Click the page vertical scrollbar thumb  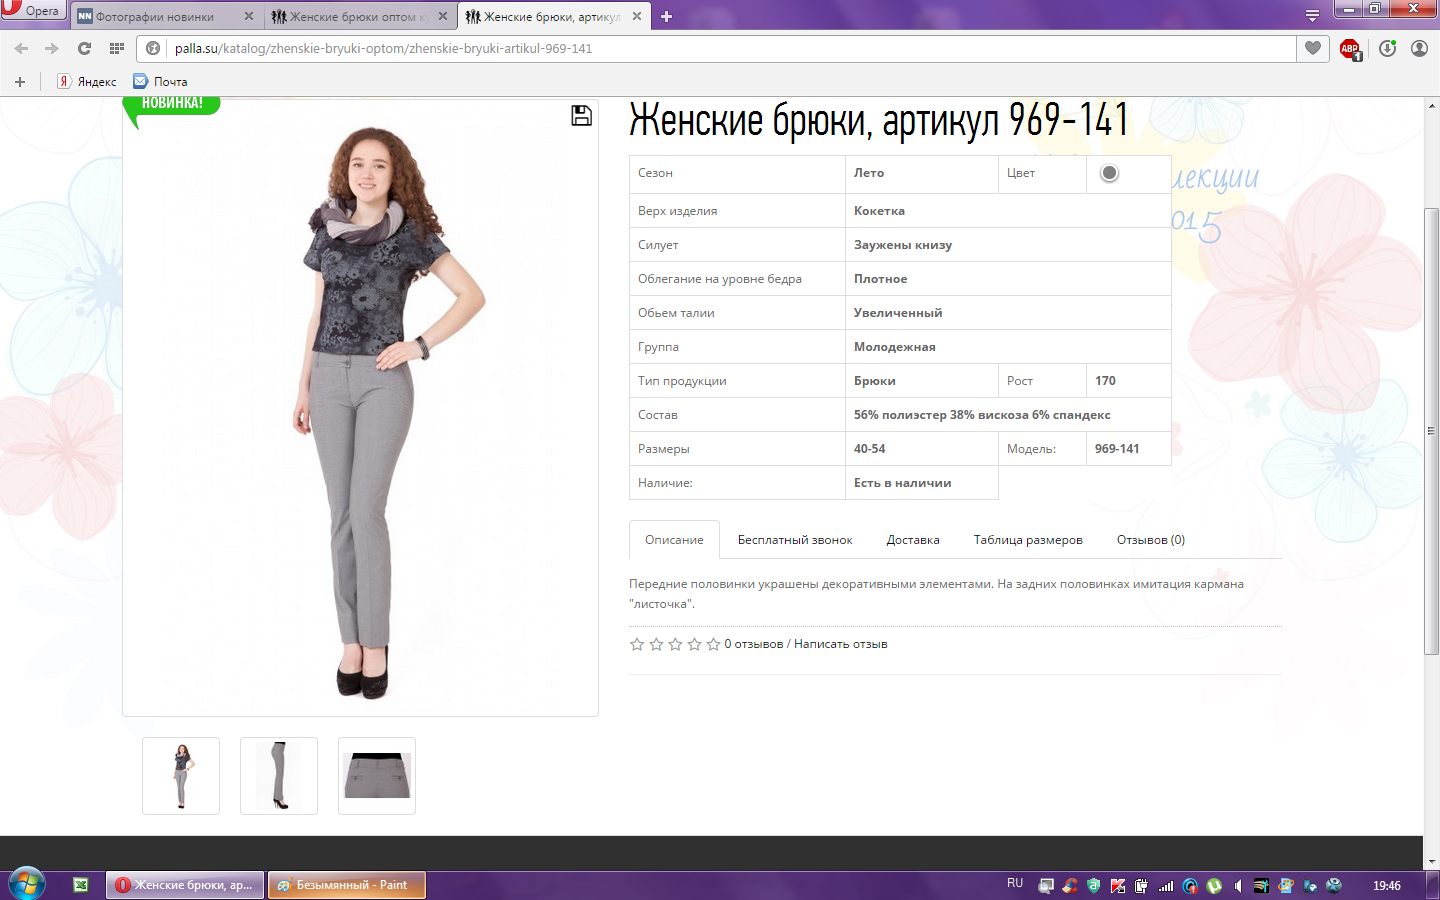pos(1431,432)
